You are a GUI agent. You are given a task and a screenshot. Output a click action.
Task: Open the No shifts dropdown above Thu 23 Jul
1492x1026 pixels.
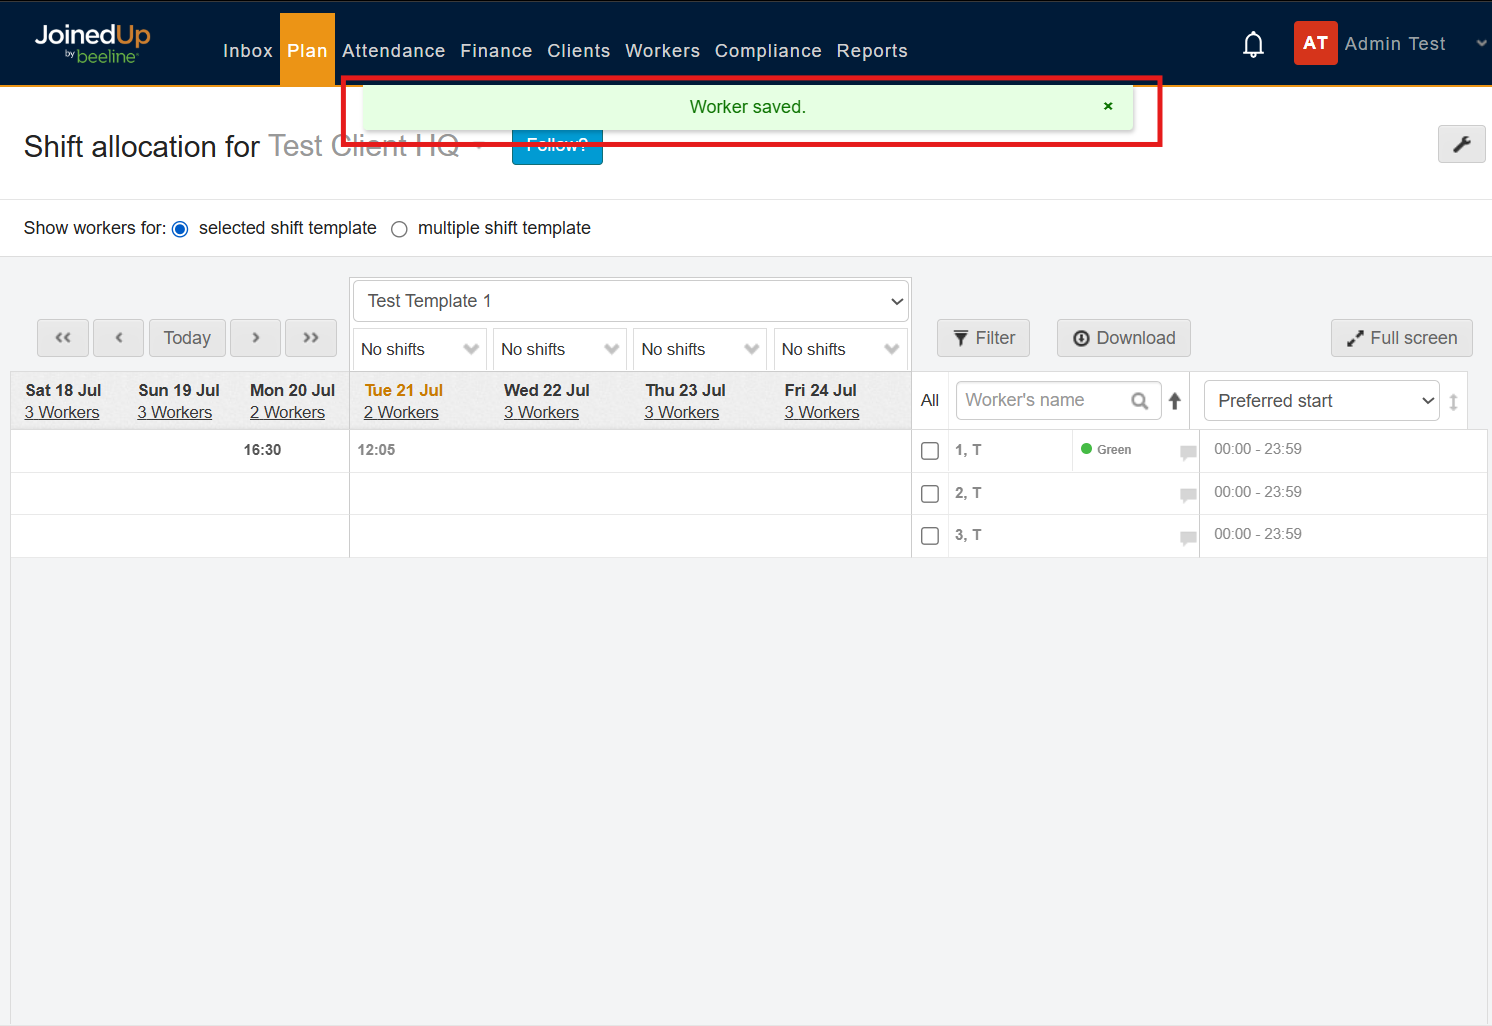700,349
